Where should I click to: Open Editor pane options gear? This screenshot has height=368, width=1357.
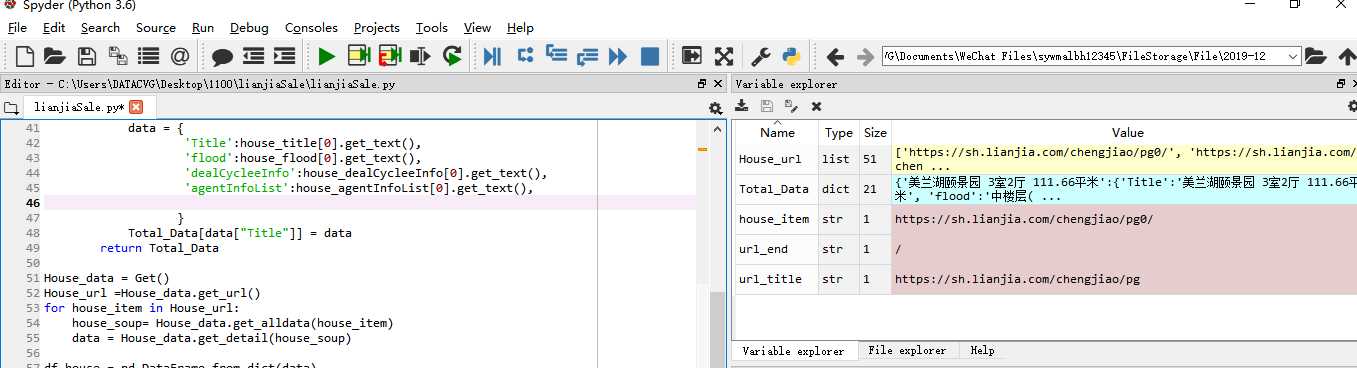[x=715, y=108]
